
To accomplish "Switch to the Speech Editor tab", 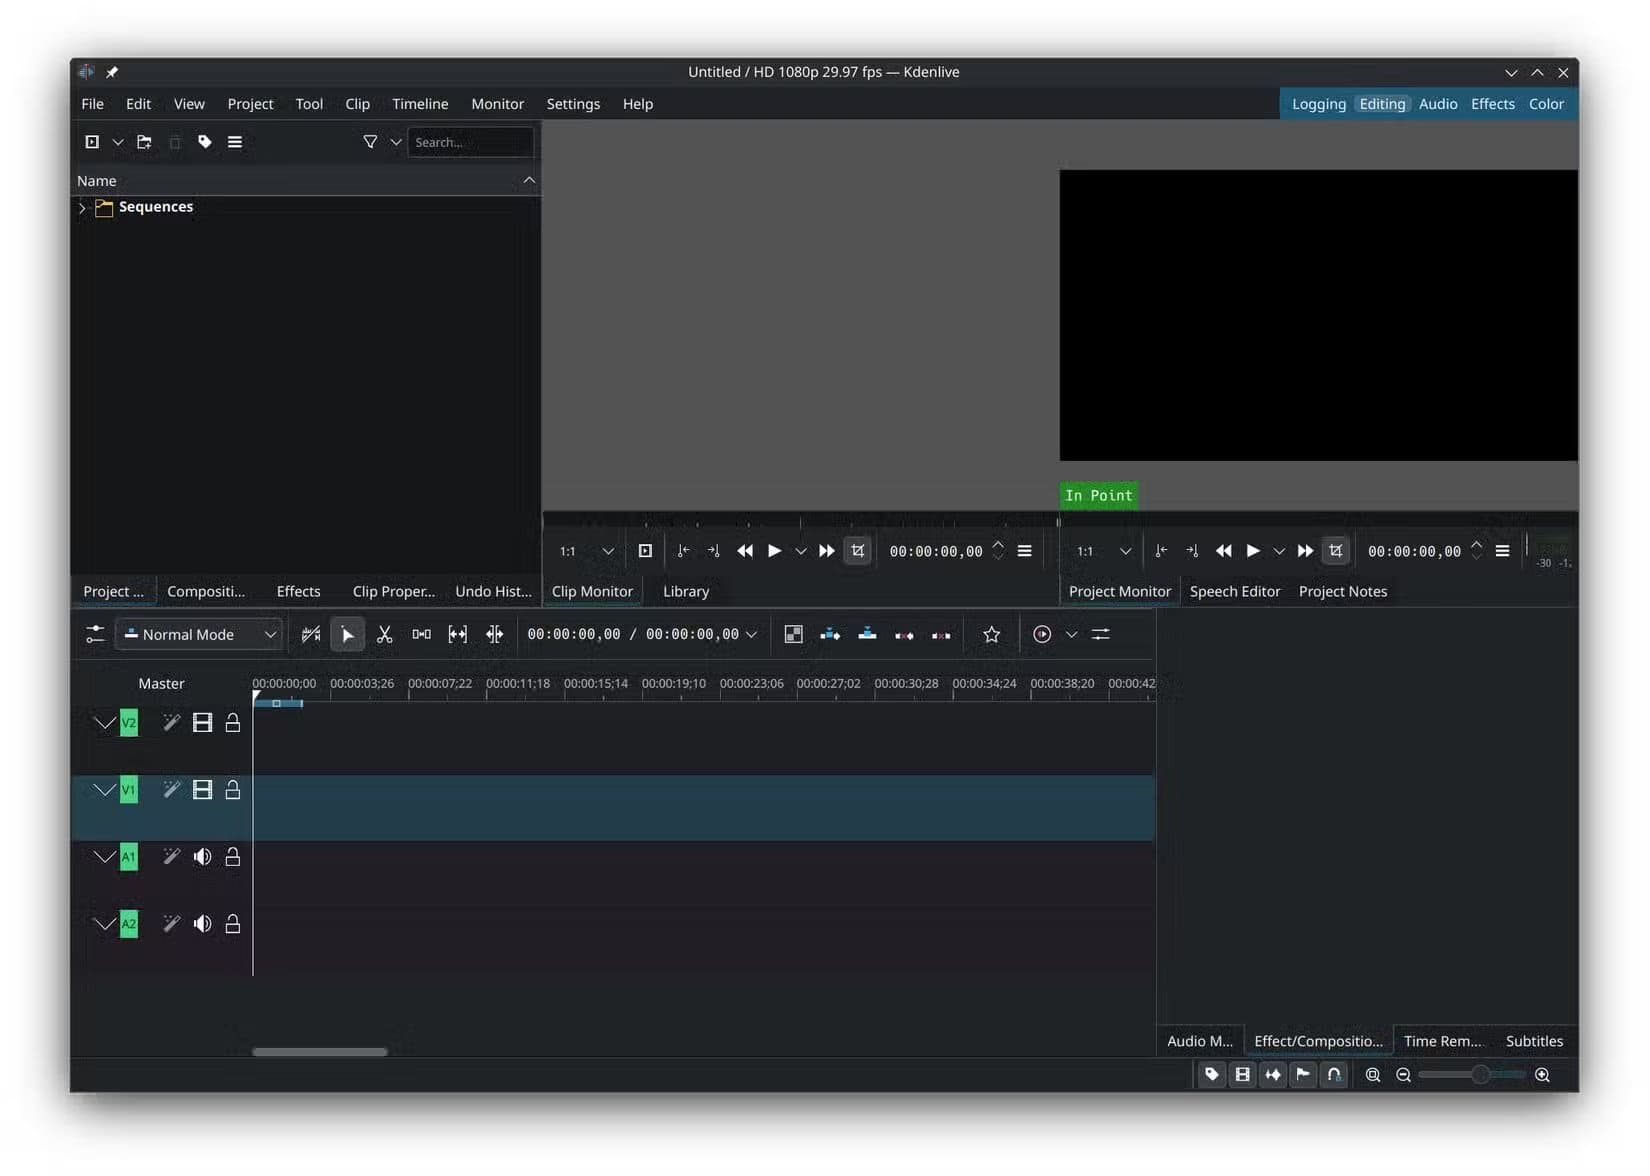I will click(1235, 591).
